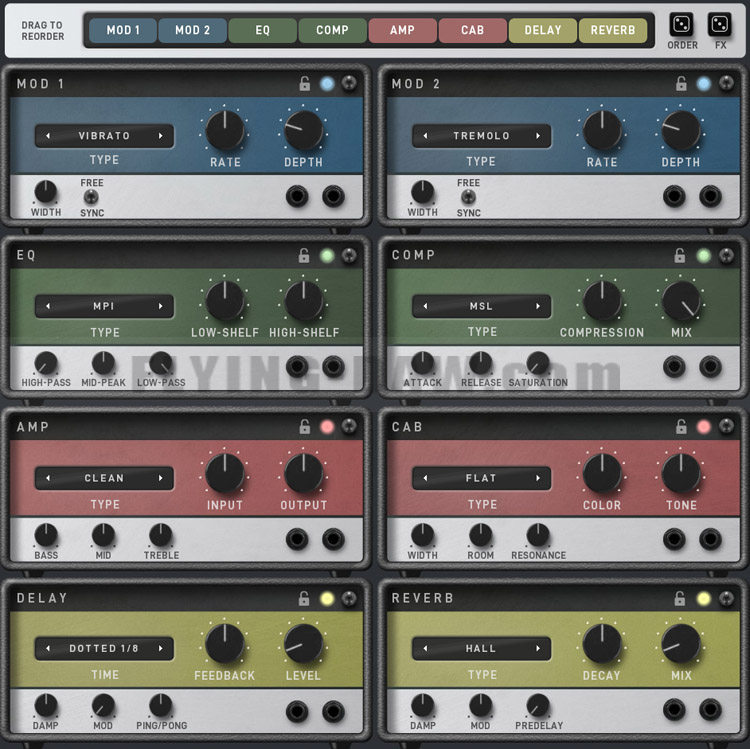Disable AMP with pink power light
This screenshot has height=749, width=750.
(327, 427)
